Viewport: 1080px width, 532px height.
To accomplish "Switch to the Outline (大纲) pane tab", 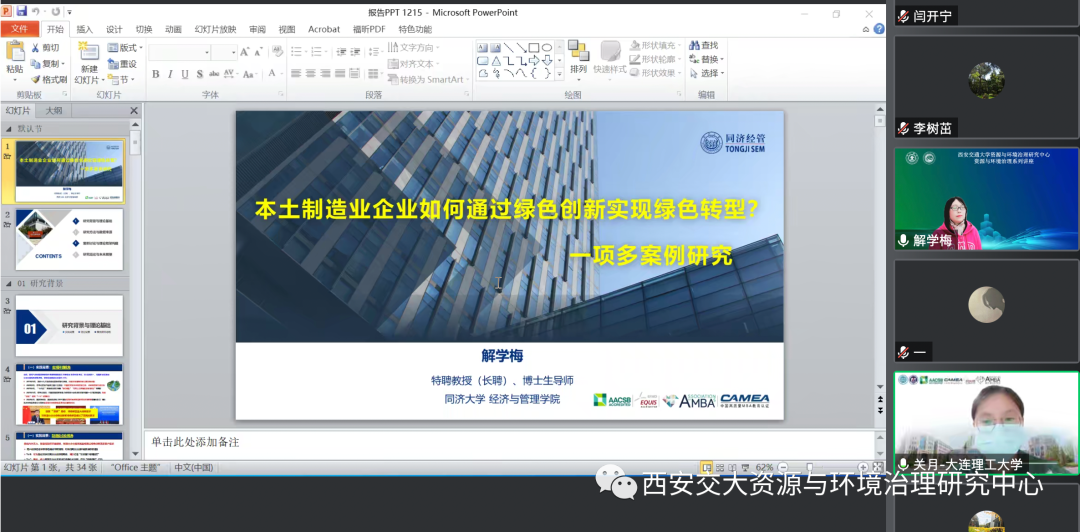I will point(53,111).
